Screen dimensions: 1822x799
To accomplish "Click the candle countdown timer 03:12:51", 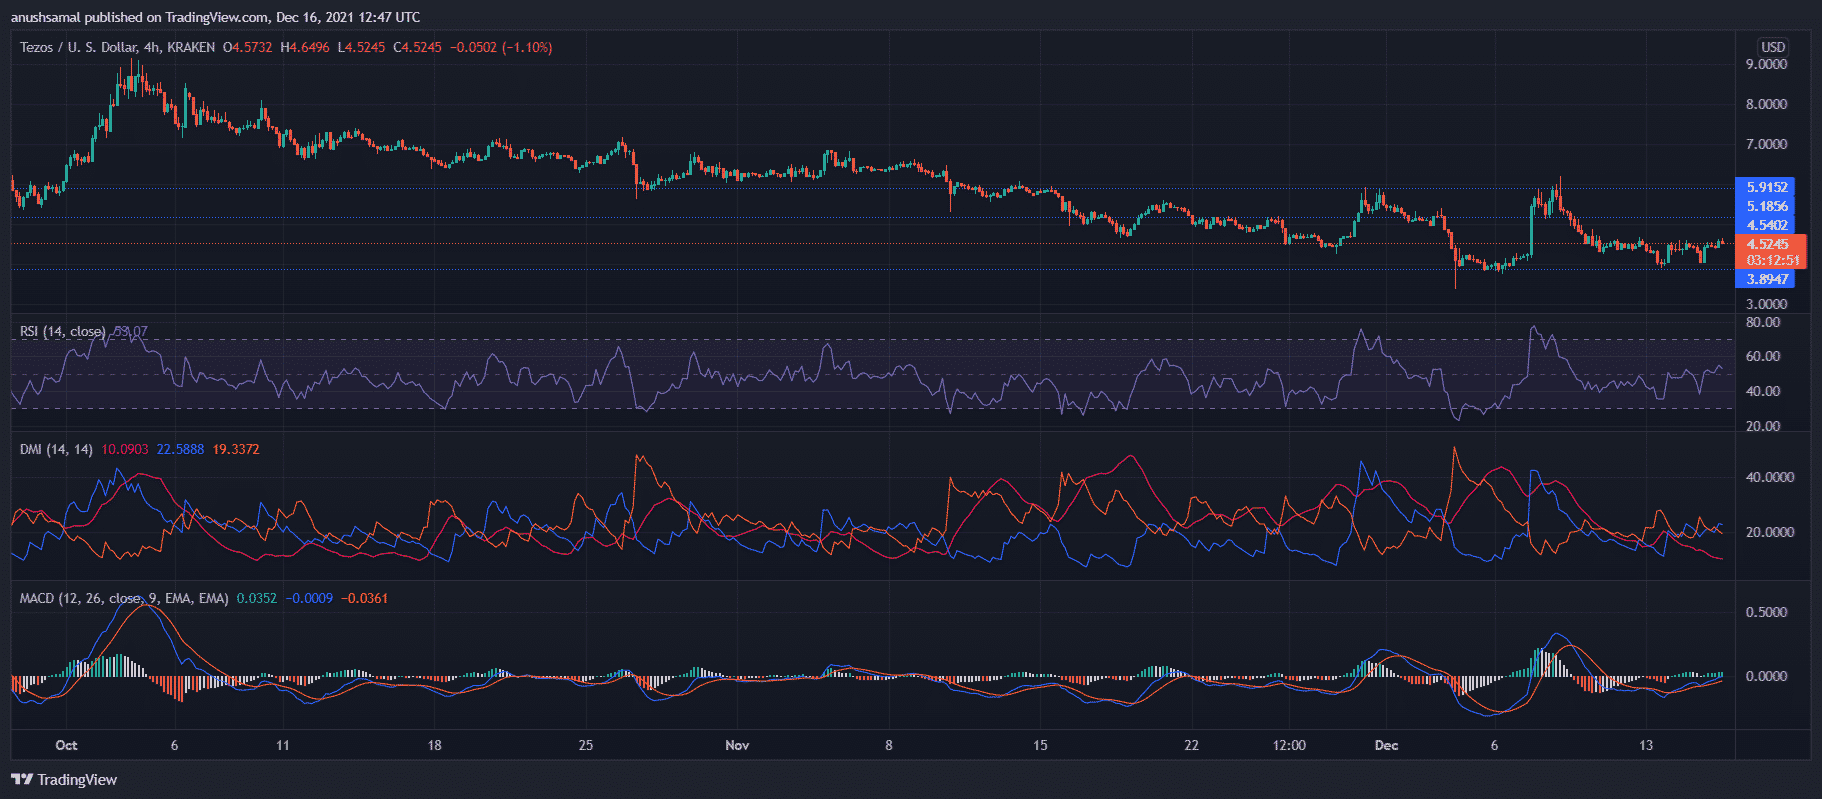I will [1772, 260].
